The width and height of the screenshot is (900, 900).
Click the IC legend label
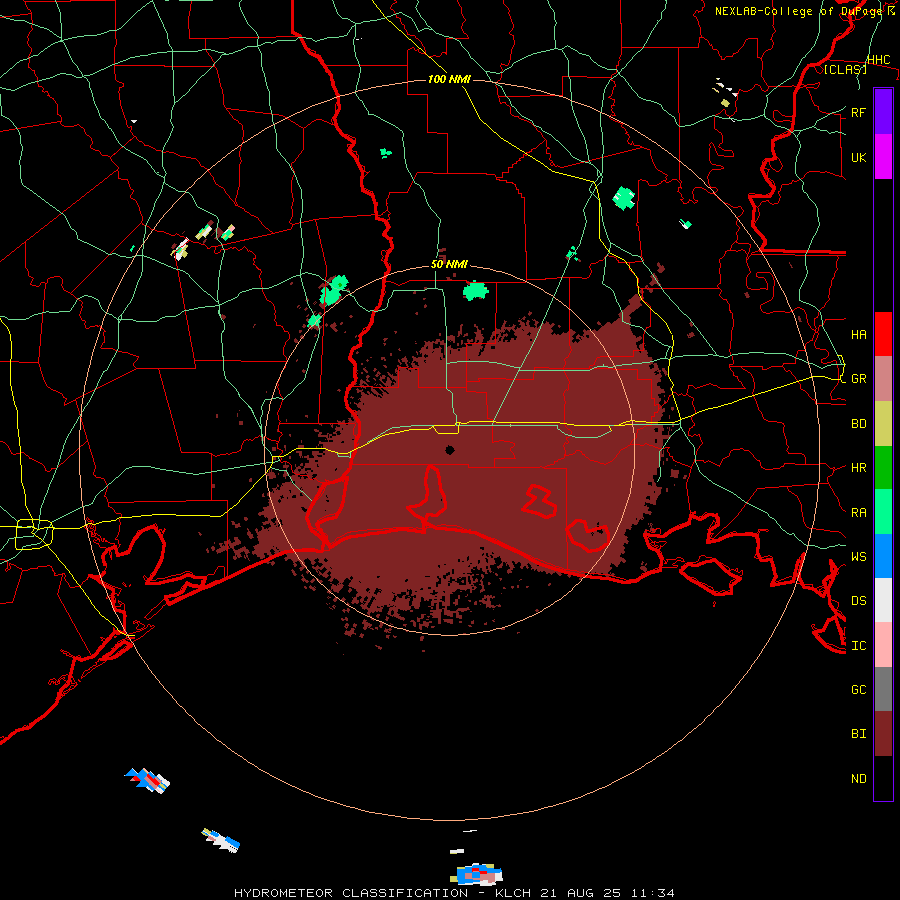tap(858, 645)
